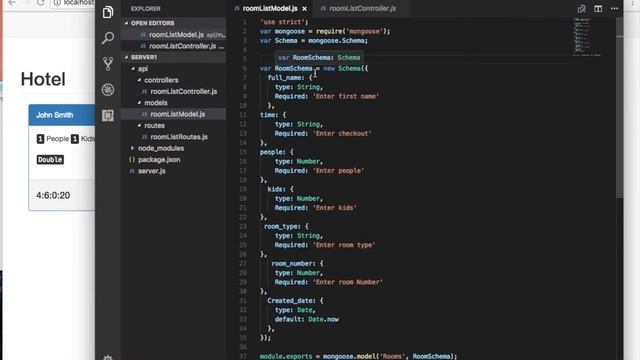Split the editor with the split icon

[598, 9]
